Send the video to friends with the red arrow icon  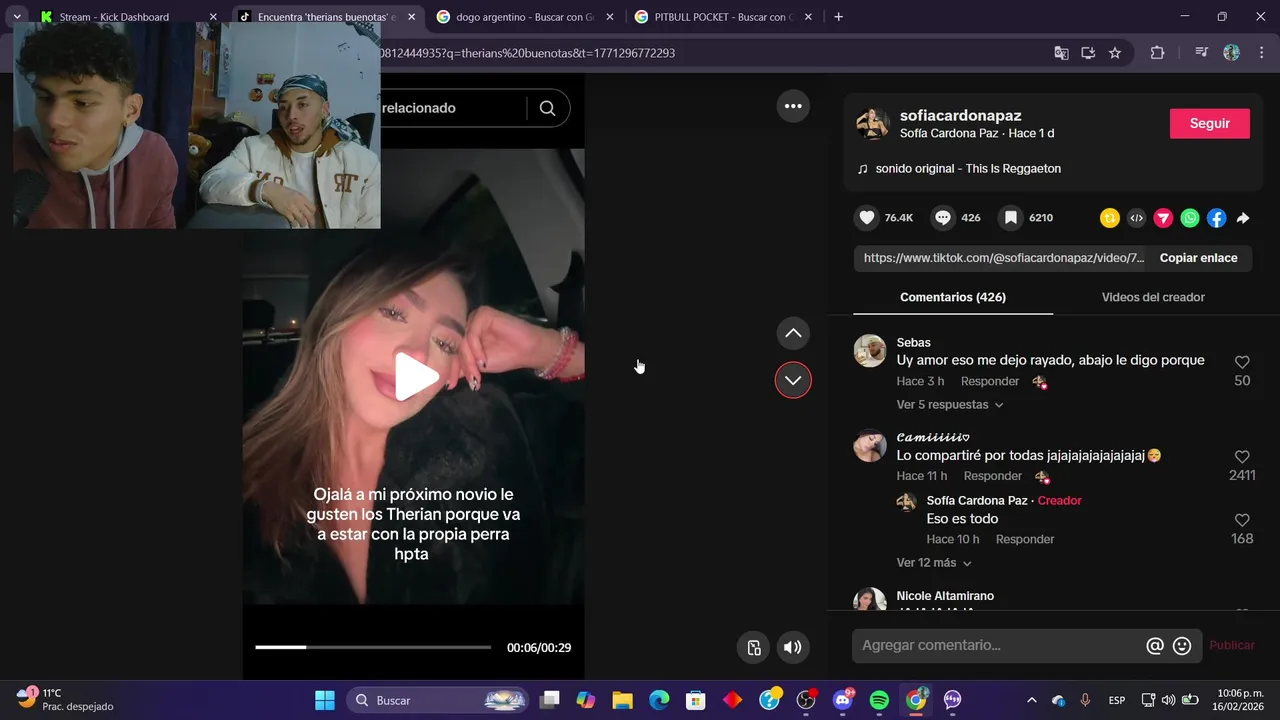pos(1163,218)
